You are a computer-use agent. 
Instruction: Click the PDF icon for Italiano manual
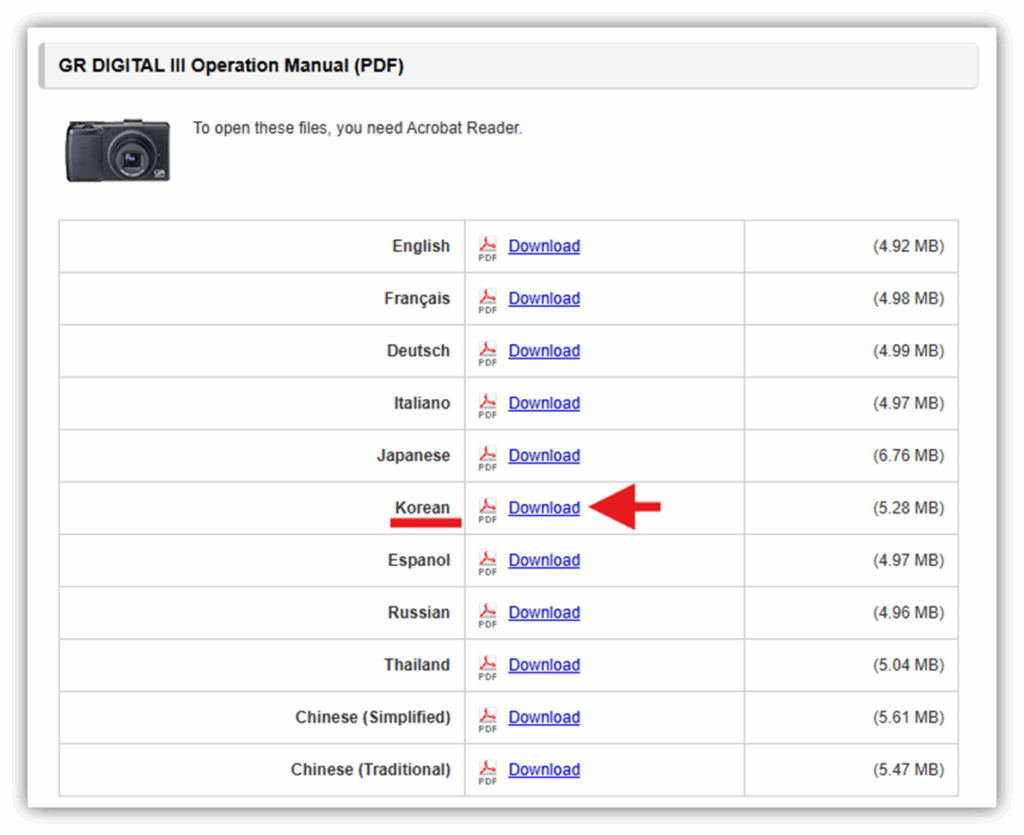(488, 404)
